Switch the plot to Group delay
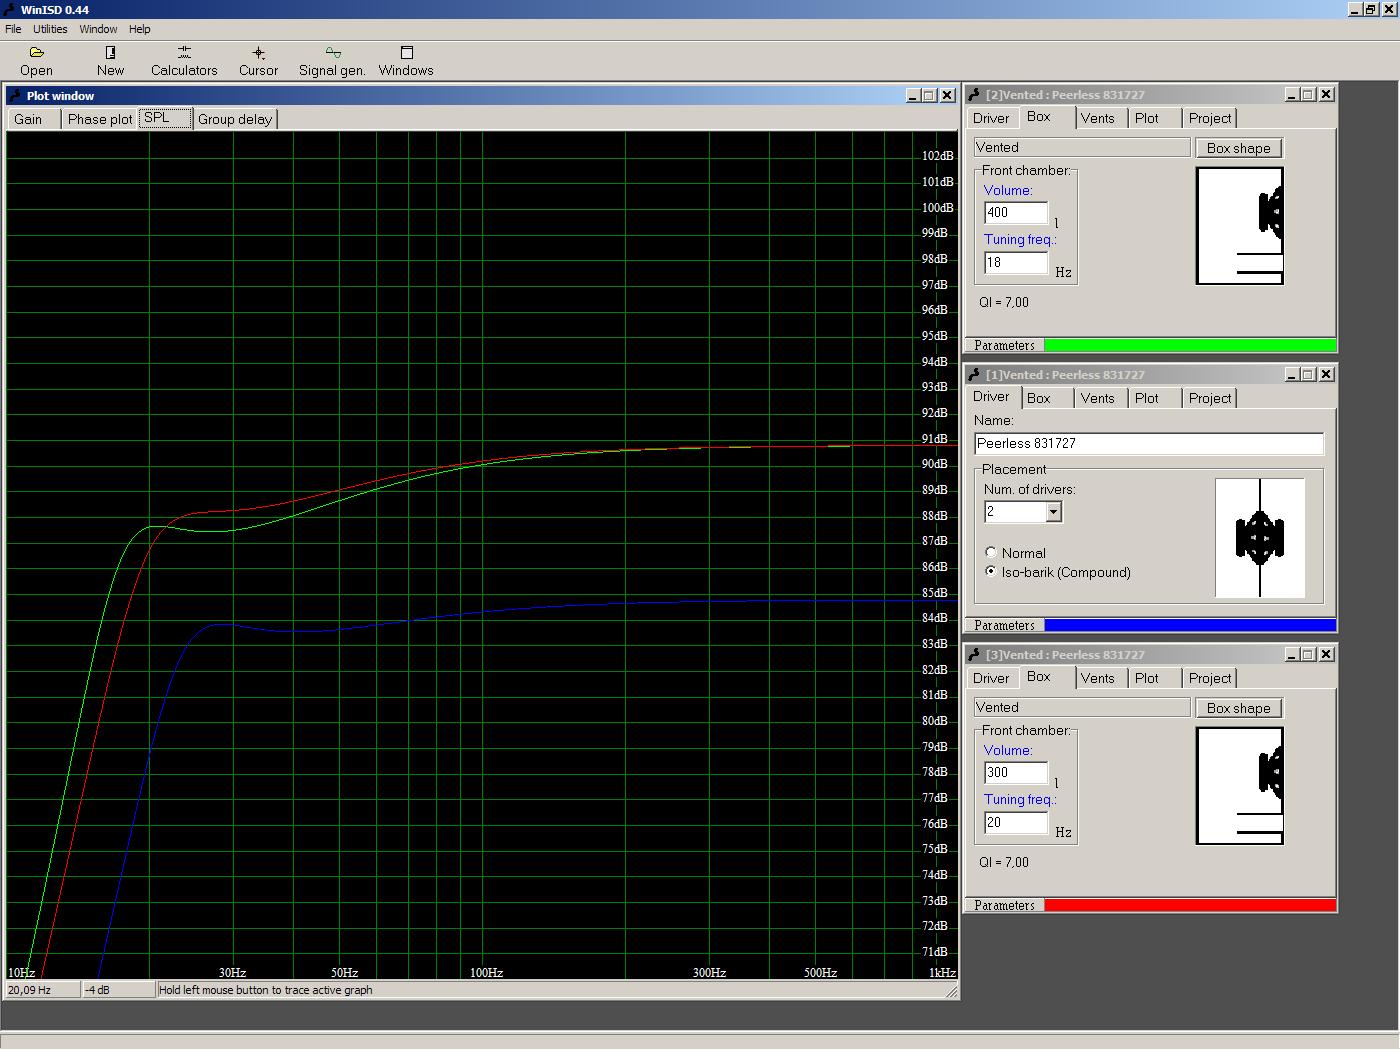The height and width of the screenshot is (1050, 1400). coord(235,119)
